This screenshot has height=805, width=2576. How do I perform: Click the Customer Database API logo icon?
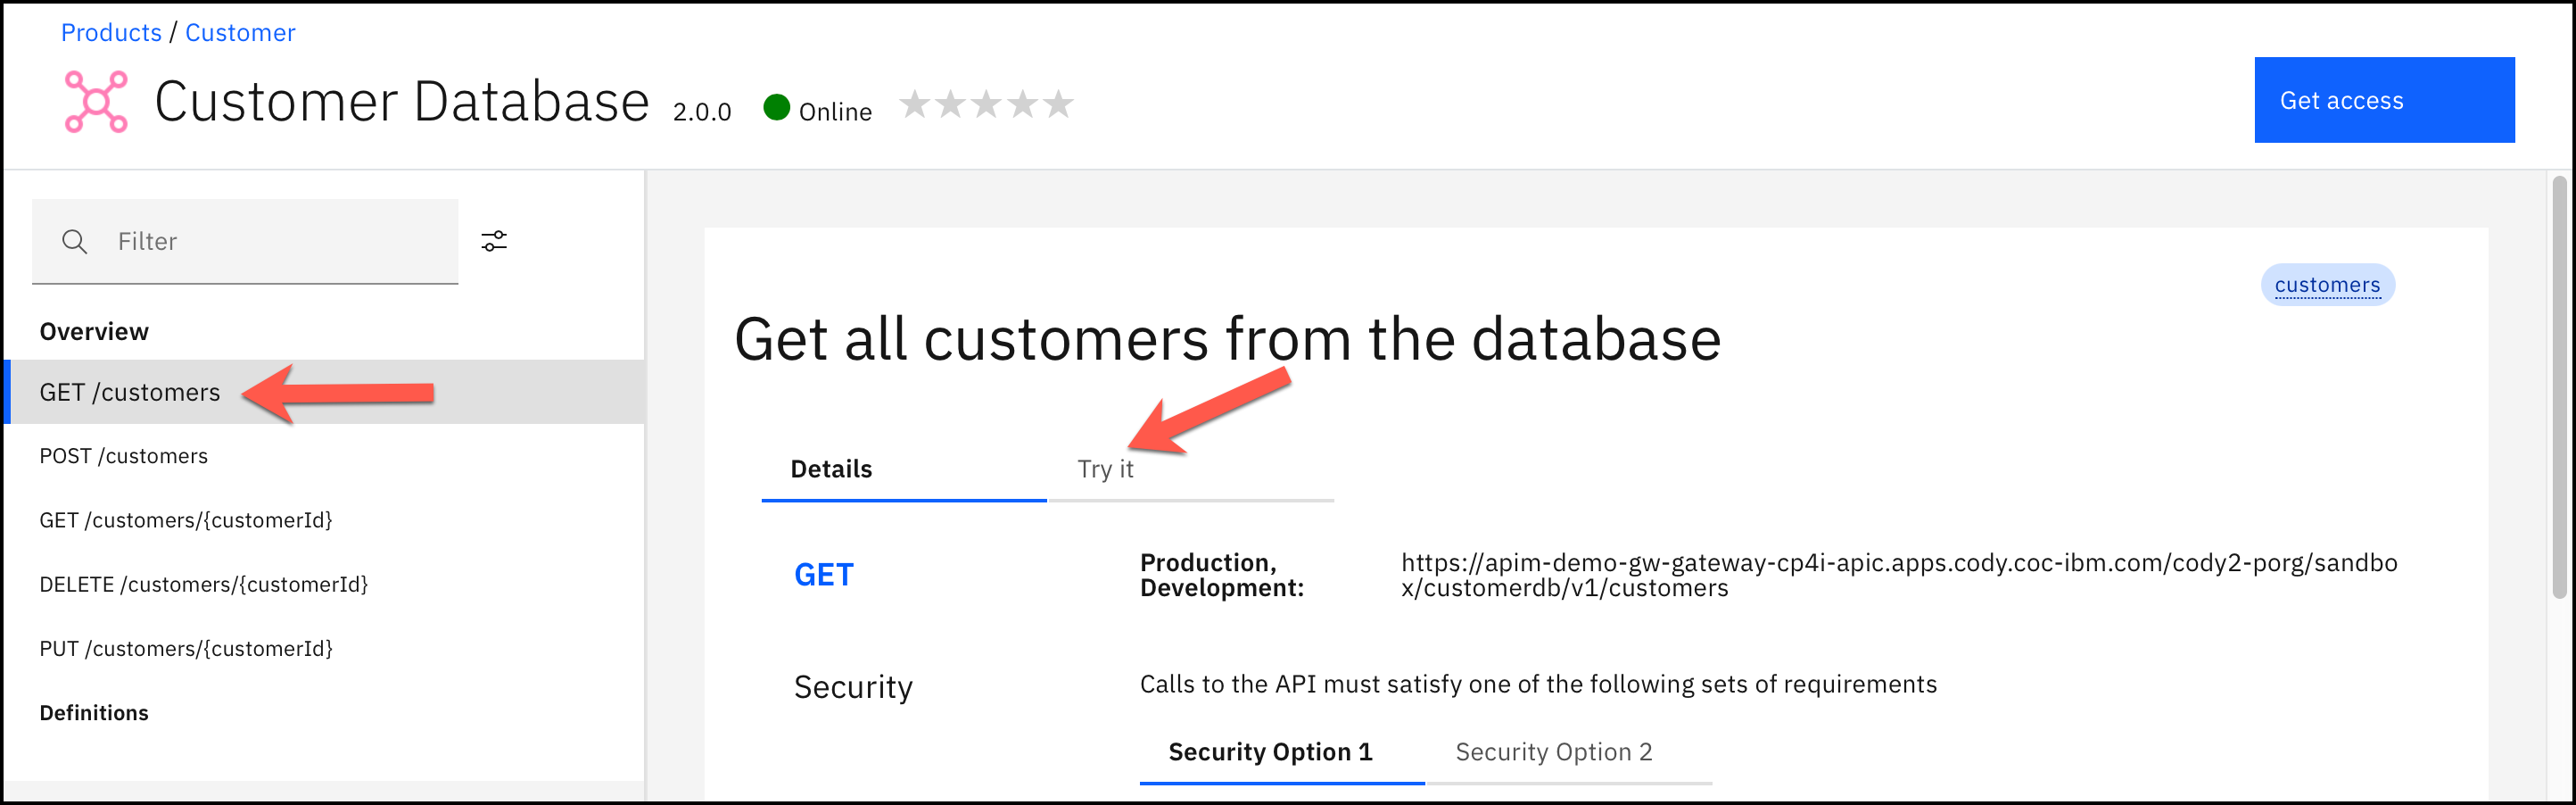(96, 101)
